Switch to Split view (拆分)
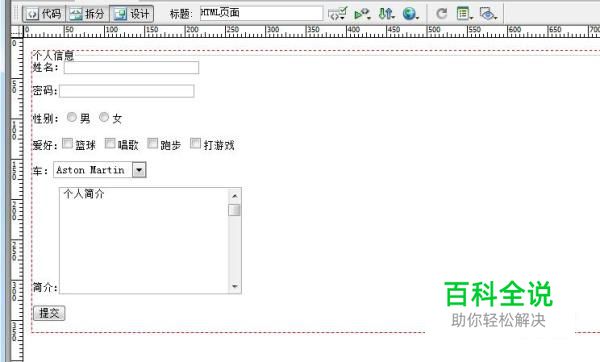 [x=88, y=14]
